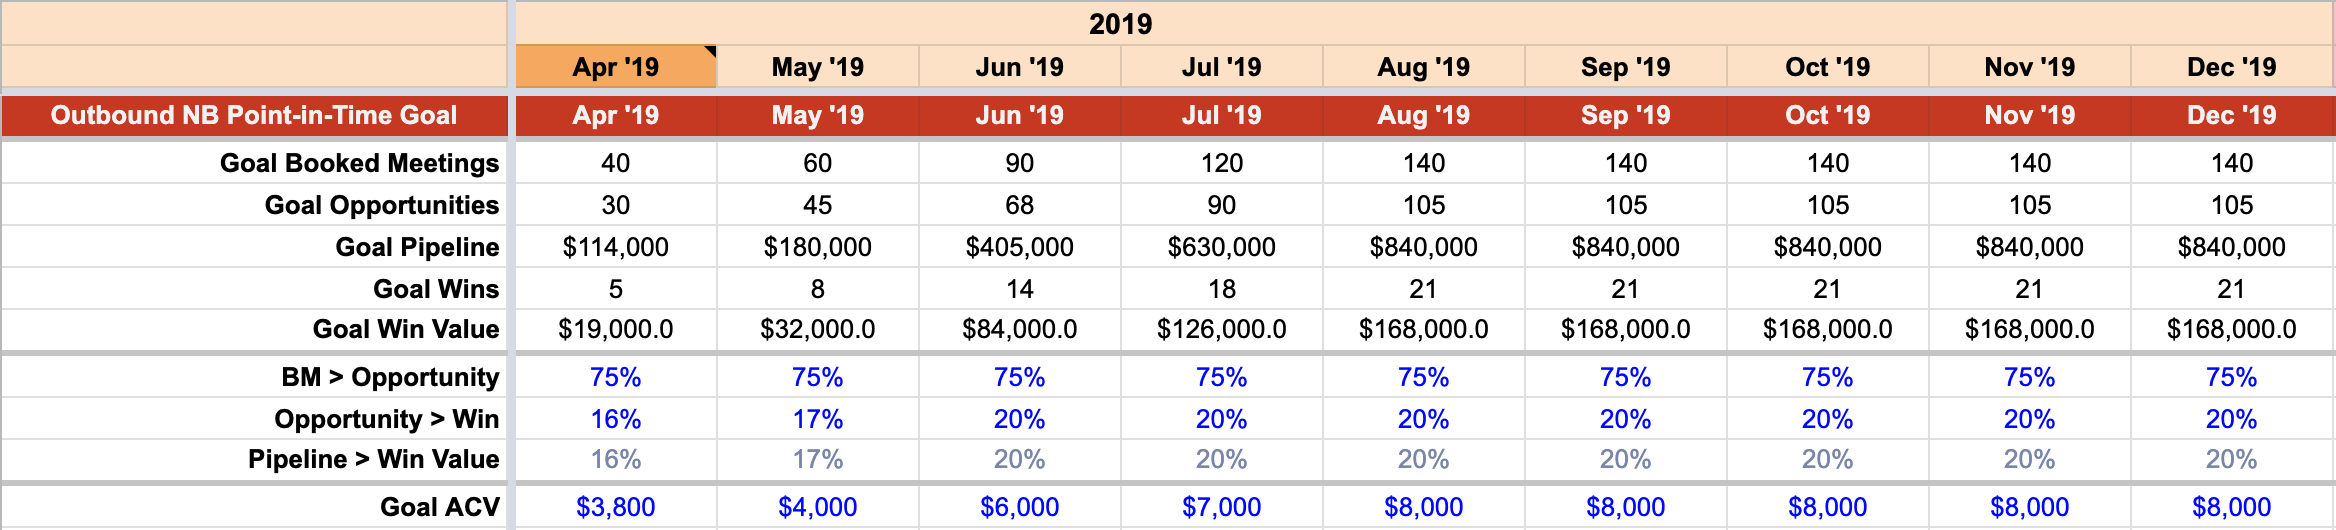This screenshot has height=530, width=2336.
Task: Click the Dec '19 top header cell
Action: (x=2232, y=67)
